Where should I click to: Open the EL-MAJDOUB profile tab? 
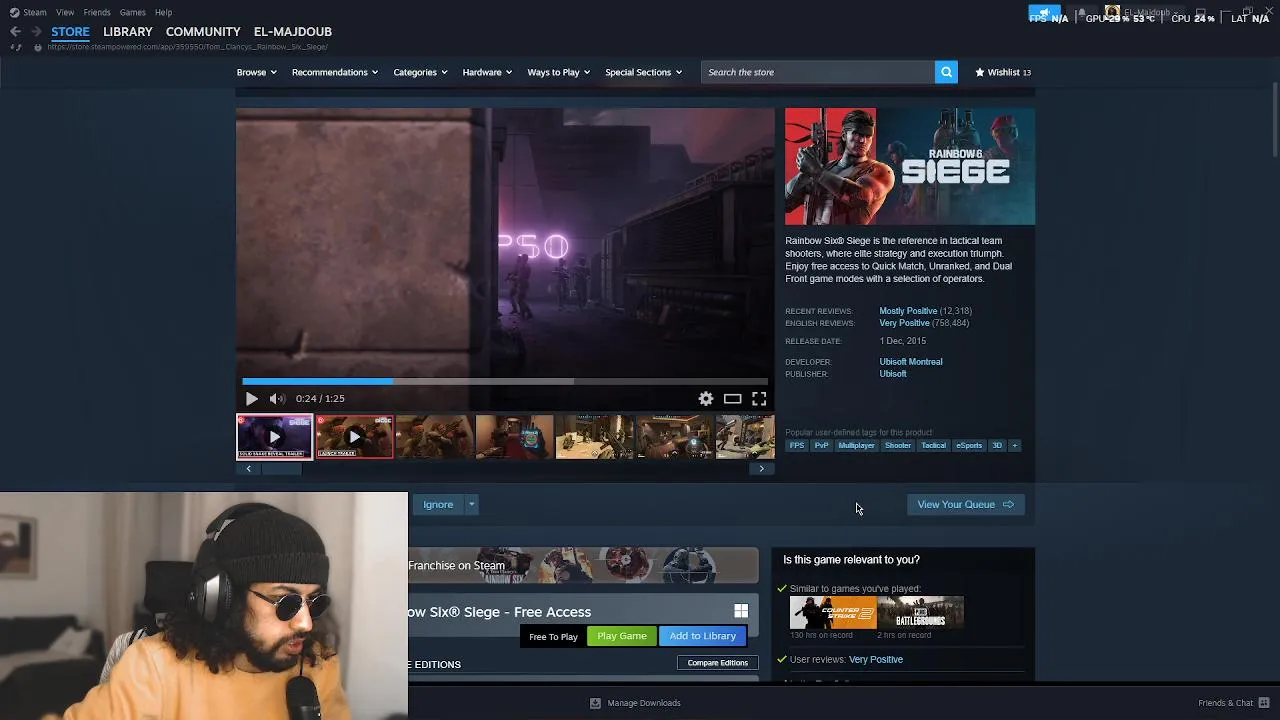coord(293,31)
